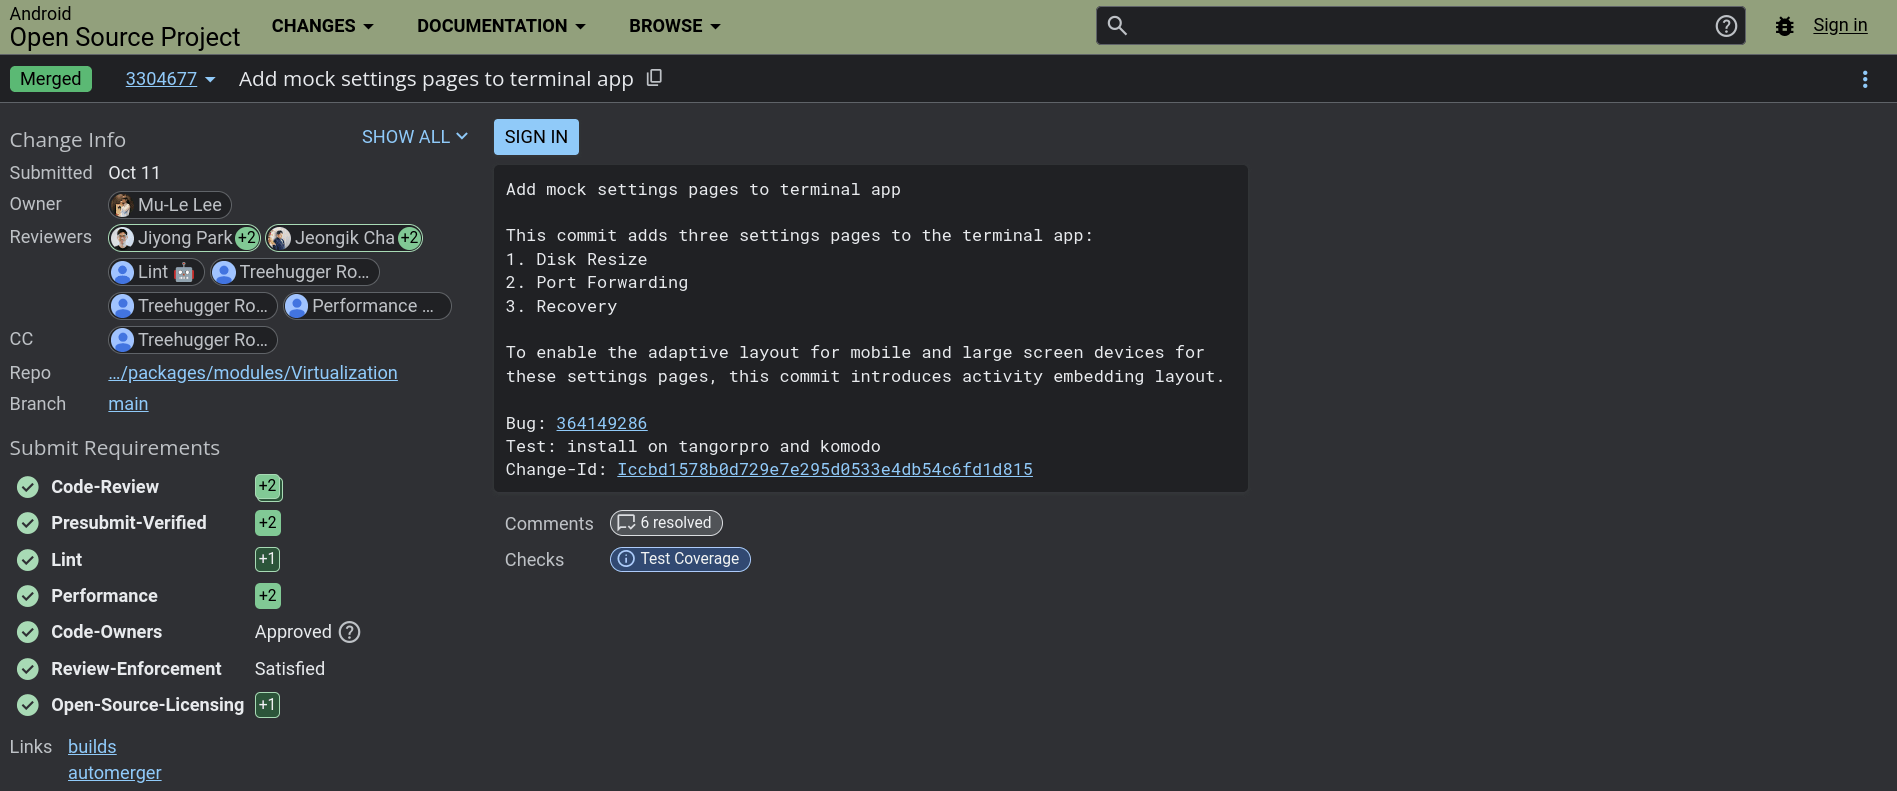The height and width of the screenshot is (791, 1897).
Task: Click Code-Review +2 vote chip
Action: (x=268, y=487)
